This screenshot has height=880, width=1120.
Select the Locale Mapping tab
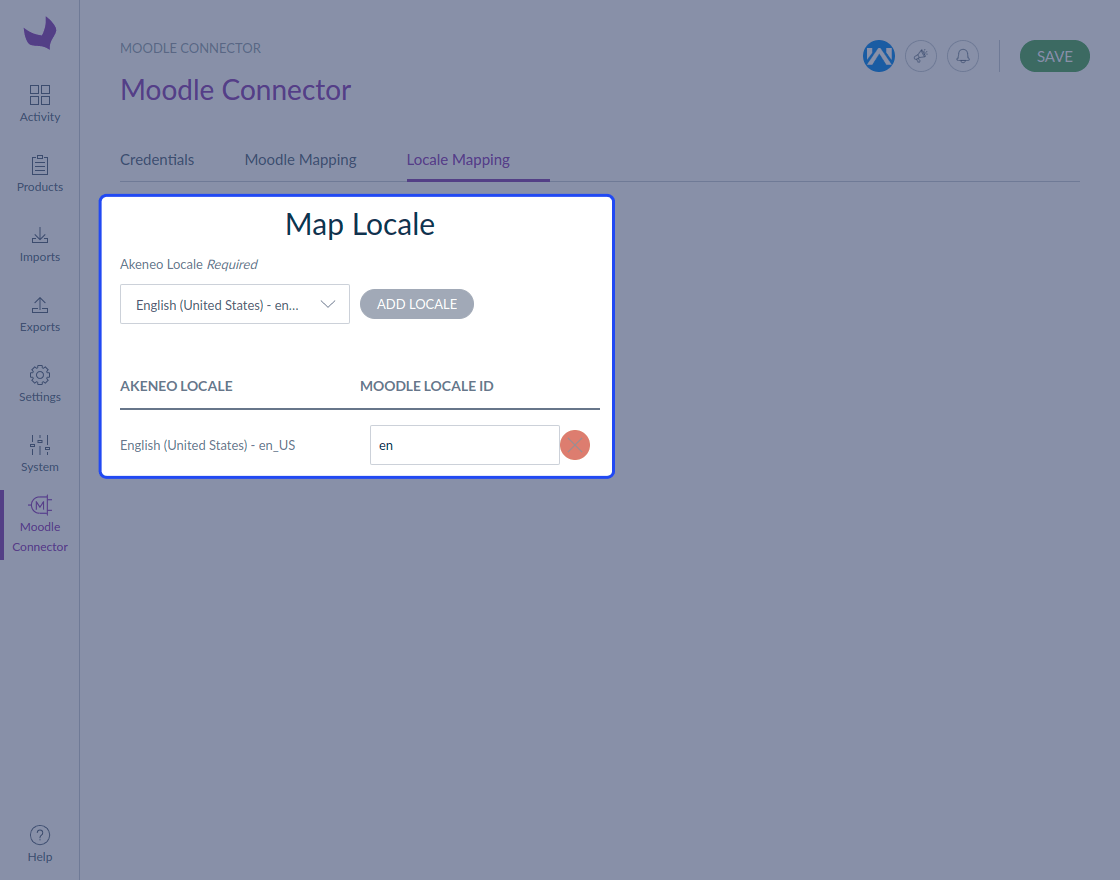coord(459,160)
